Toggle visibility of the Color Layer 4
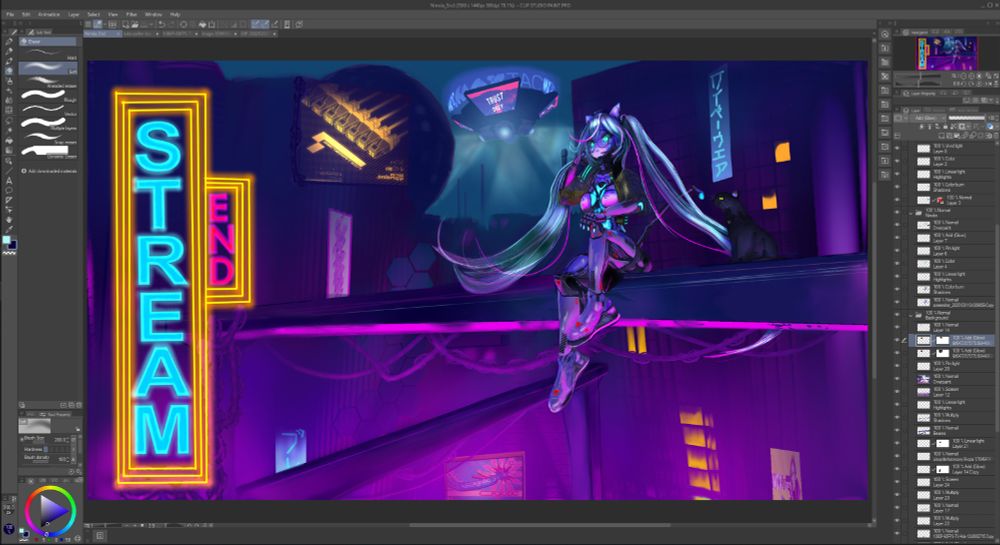Screen dimensions: 1000x545 point(897,263)
